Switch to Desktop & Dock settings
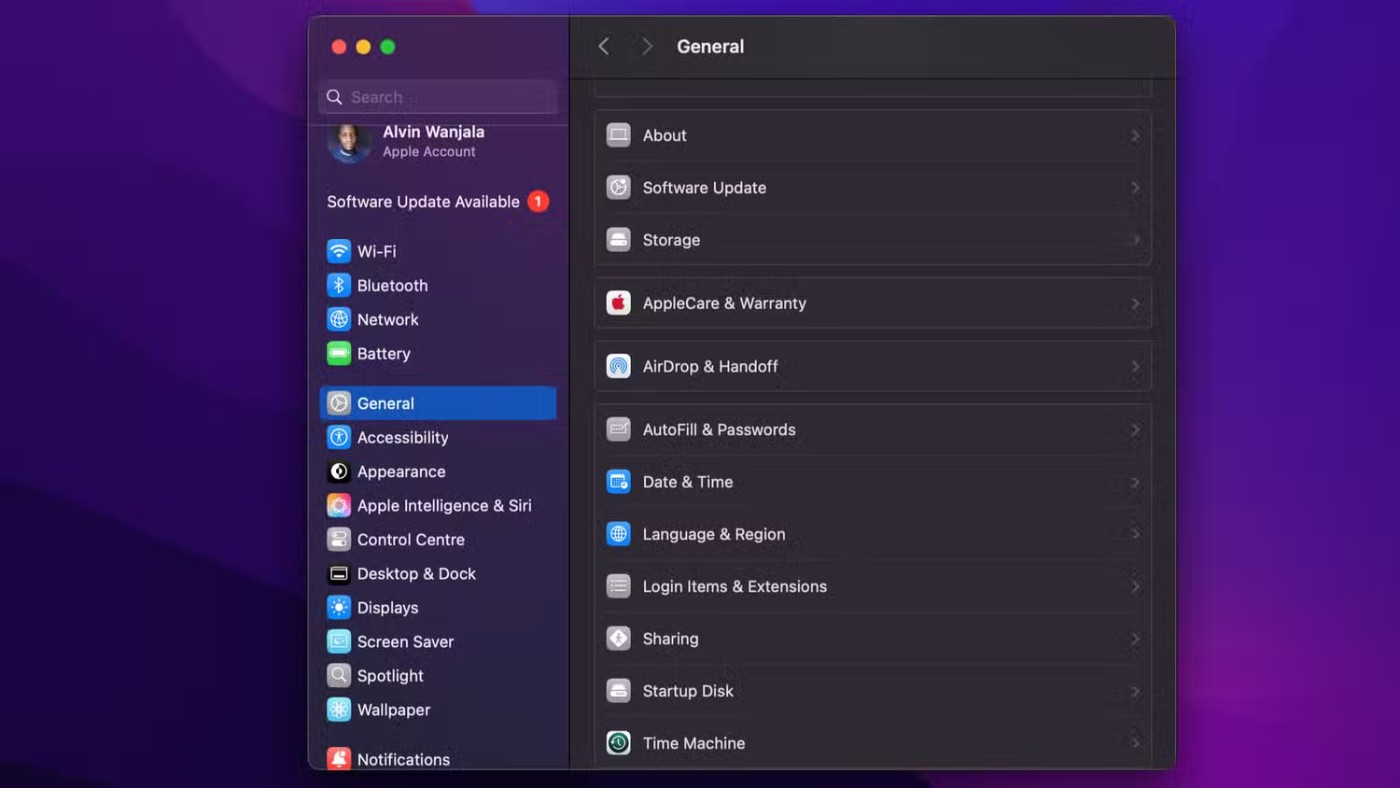The image size is (1400, 788). [x=416, y=573]
